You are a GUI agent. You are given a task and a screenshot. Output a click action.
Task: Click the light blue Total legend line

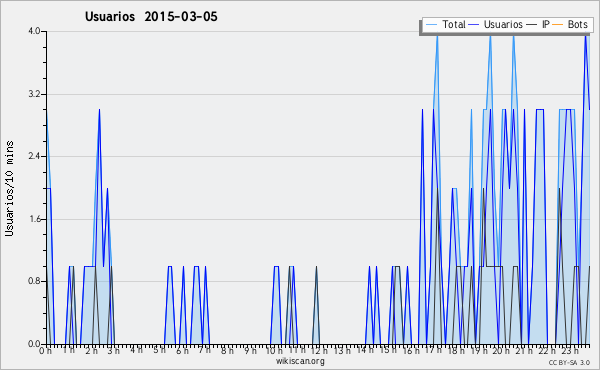(431, 25)
